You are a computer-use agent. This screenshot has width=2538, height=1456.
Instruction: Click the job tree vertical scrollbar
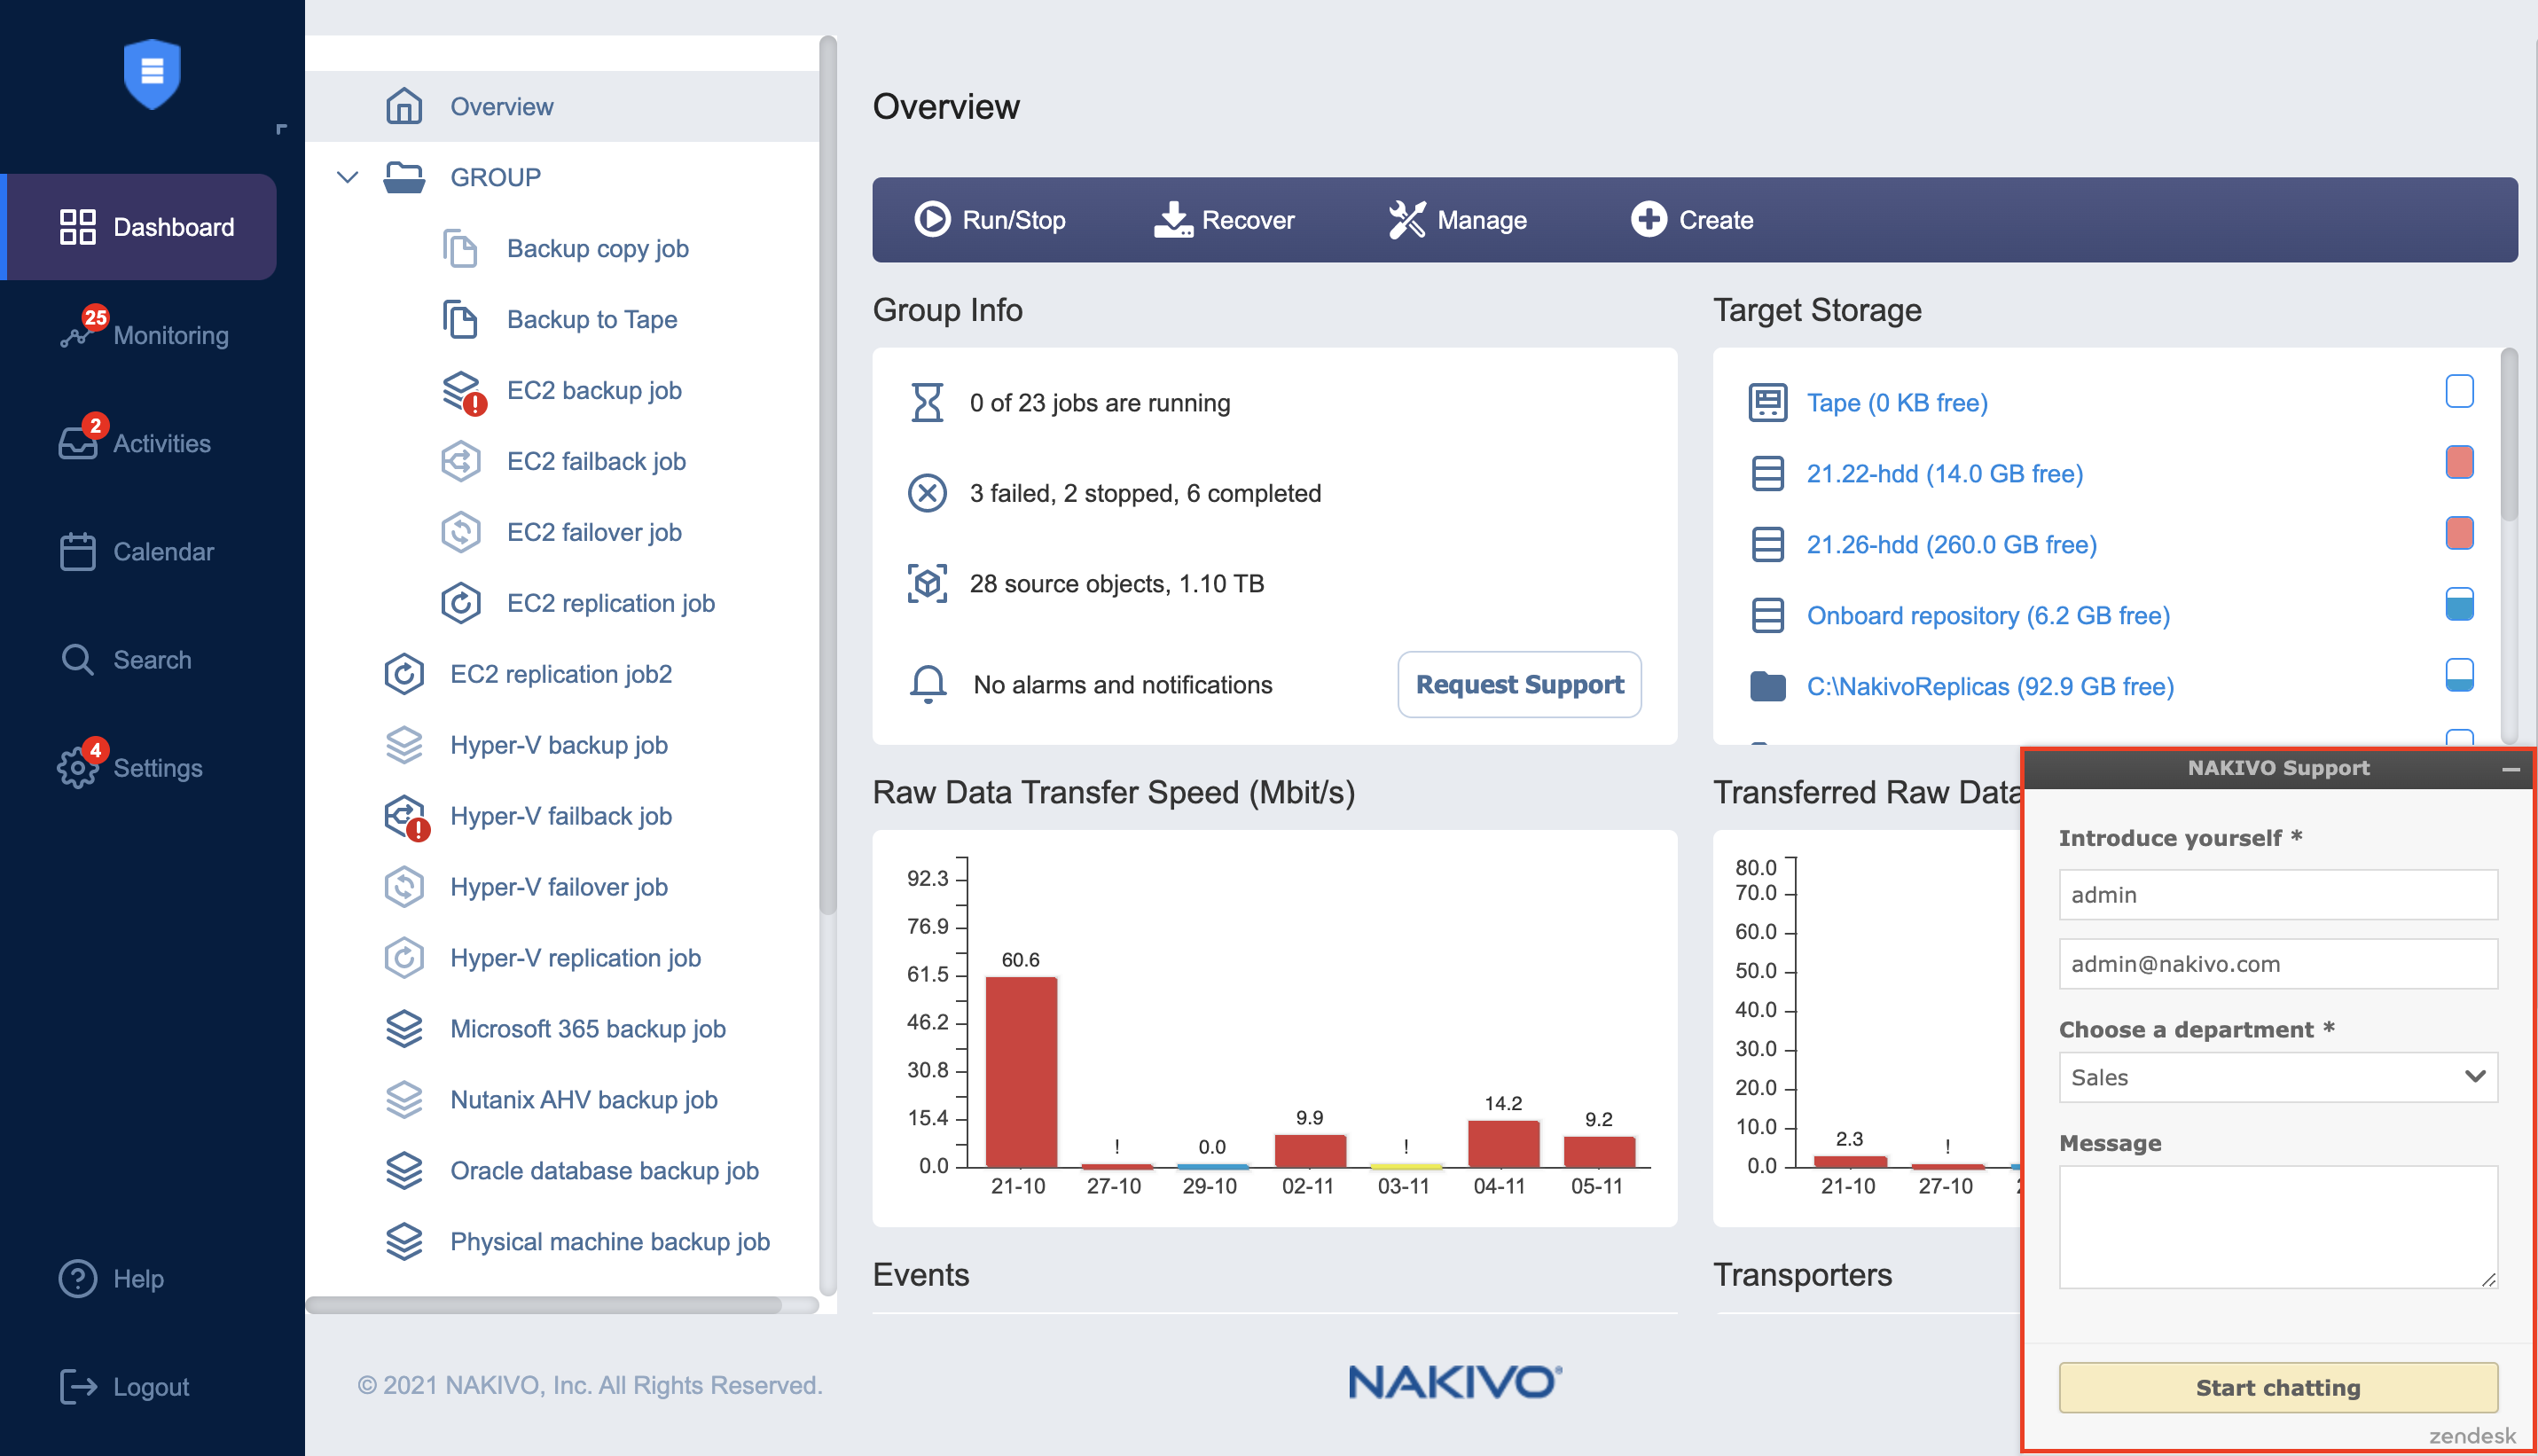(827, 475)
